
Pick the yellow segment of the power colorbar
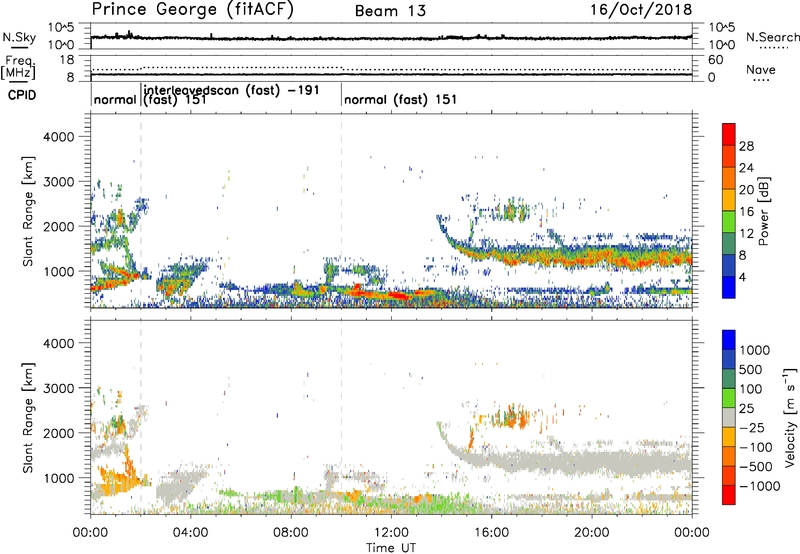click(729, 200)
